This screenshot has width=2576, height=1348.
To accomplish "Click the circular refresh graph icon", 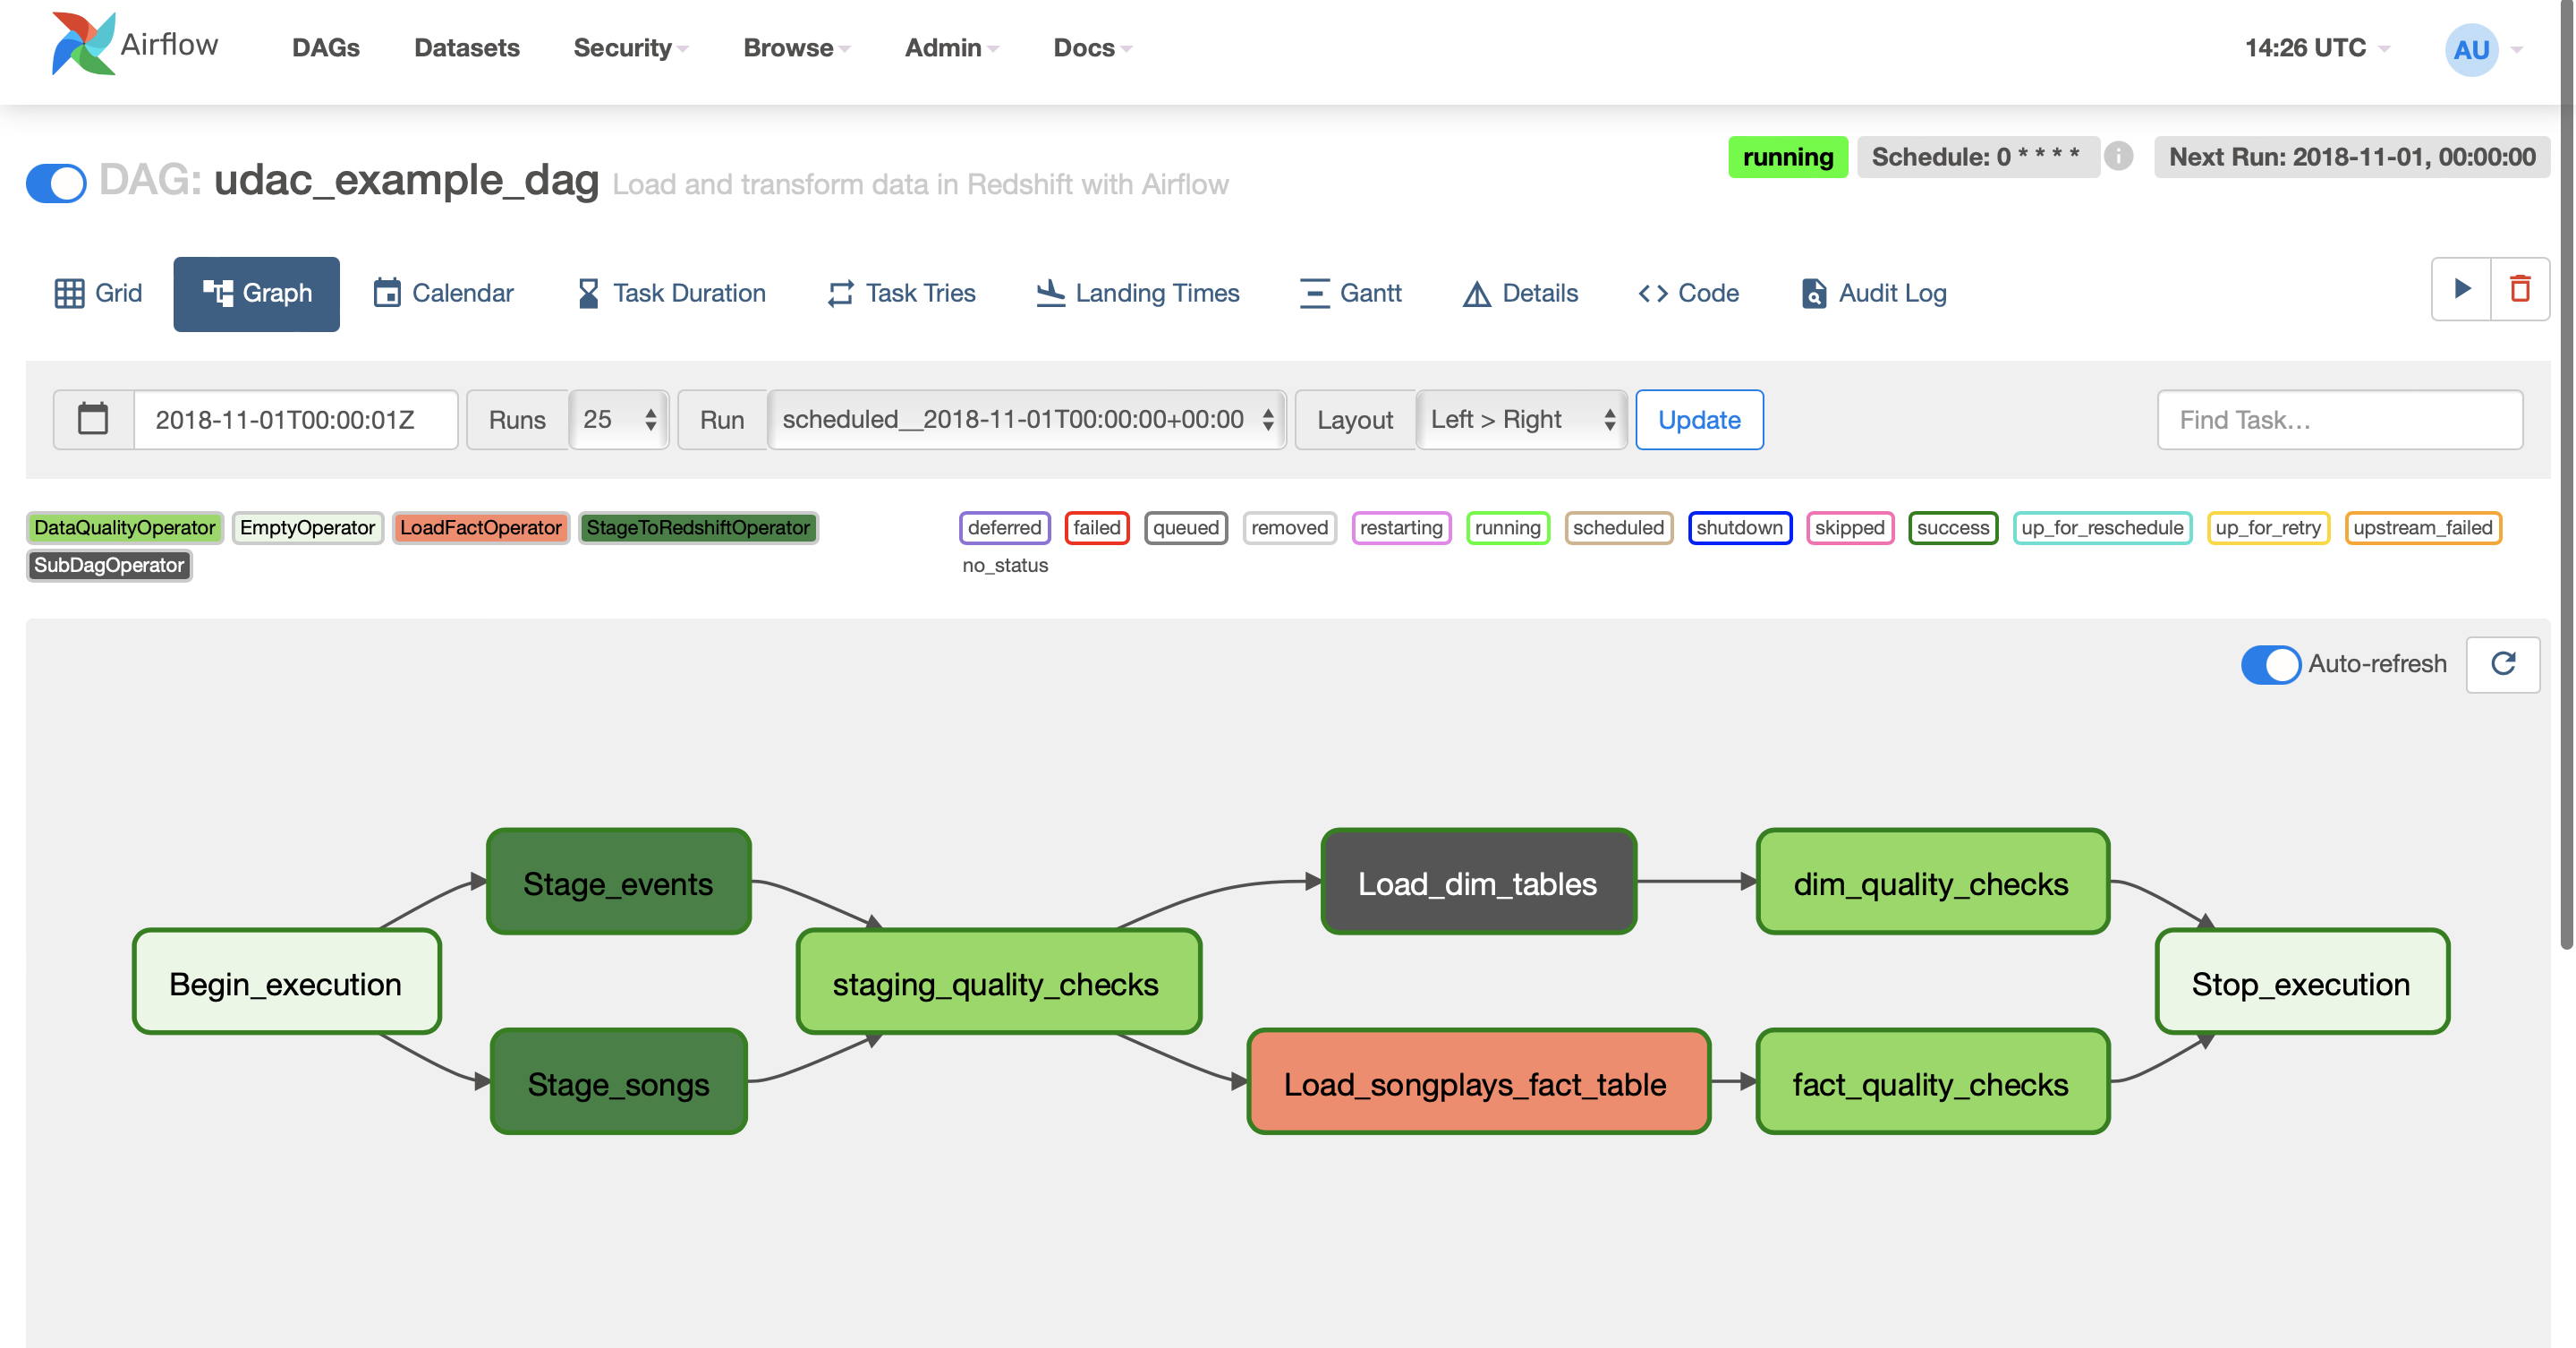I will 2503,664.
